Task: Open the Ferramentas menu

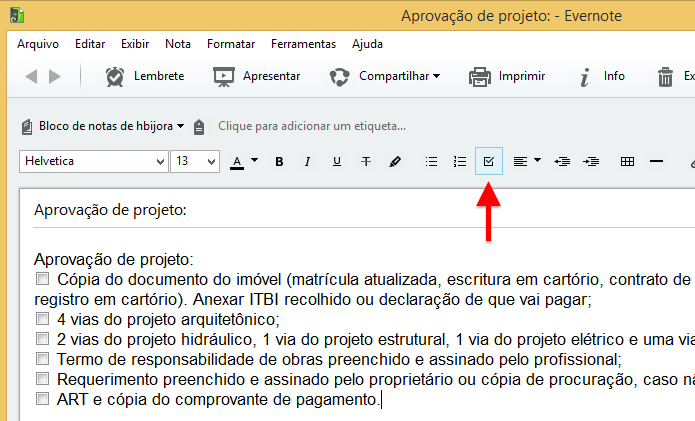Action: tap(304, 44)
